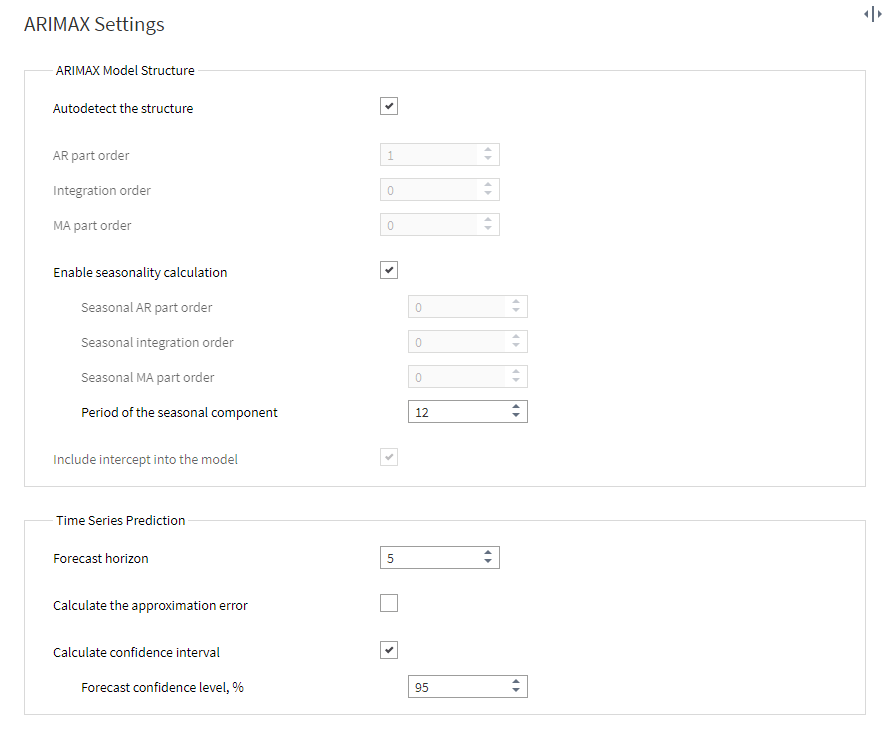Toggle Include intercept into the model checkbox
The width and height of the screenshot is (888, 735).
pyautogui.click(x=388, y=457)
